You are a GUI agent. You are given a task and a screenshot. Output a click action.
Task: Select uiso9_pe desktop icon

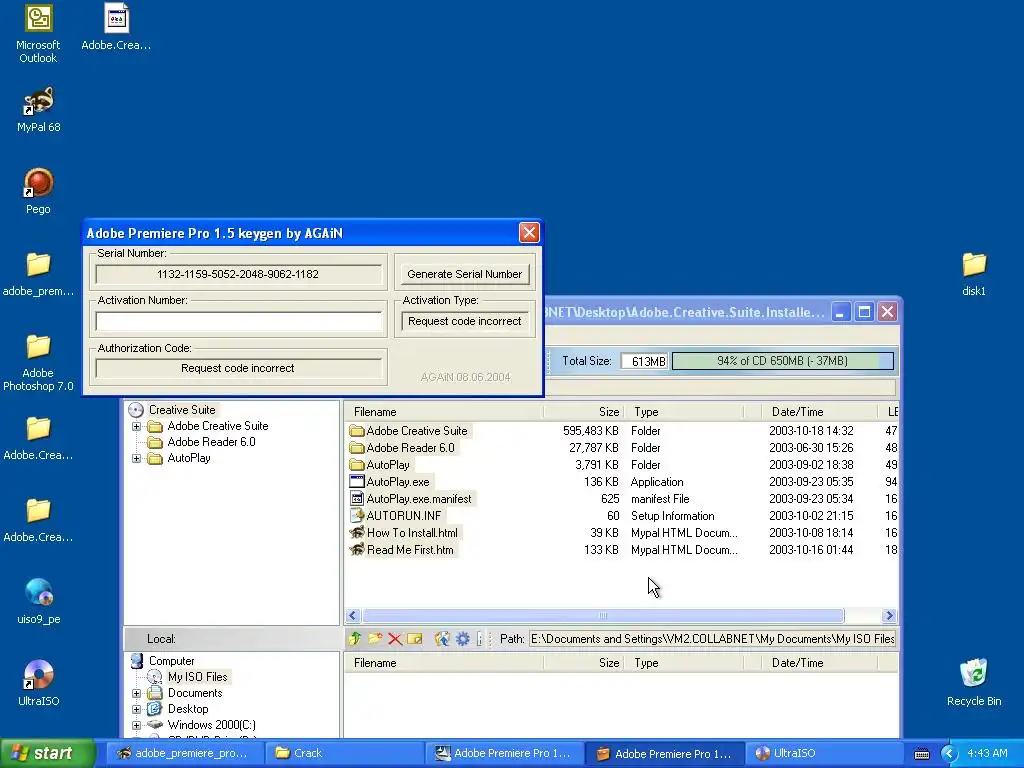pos(39,601)
